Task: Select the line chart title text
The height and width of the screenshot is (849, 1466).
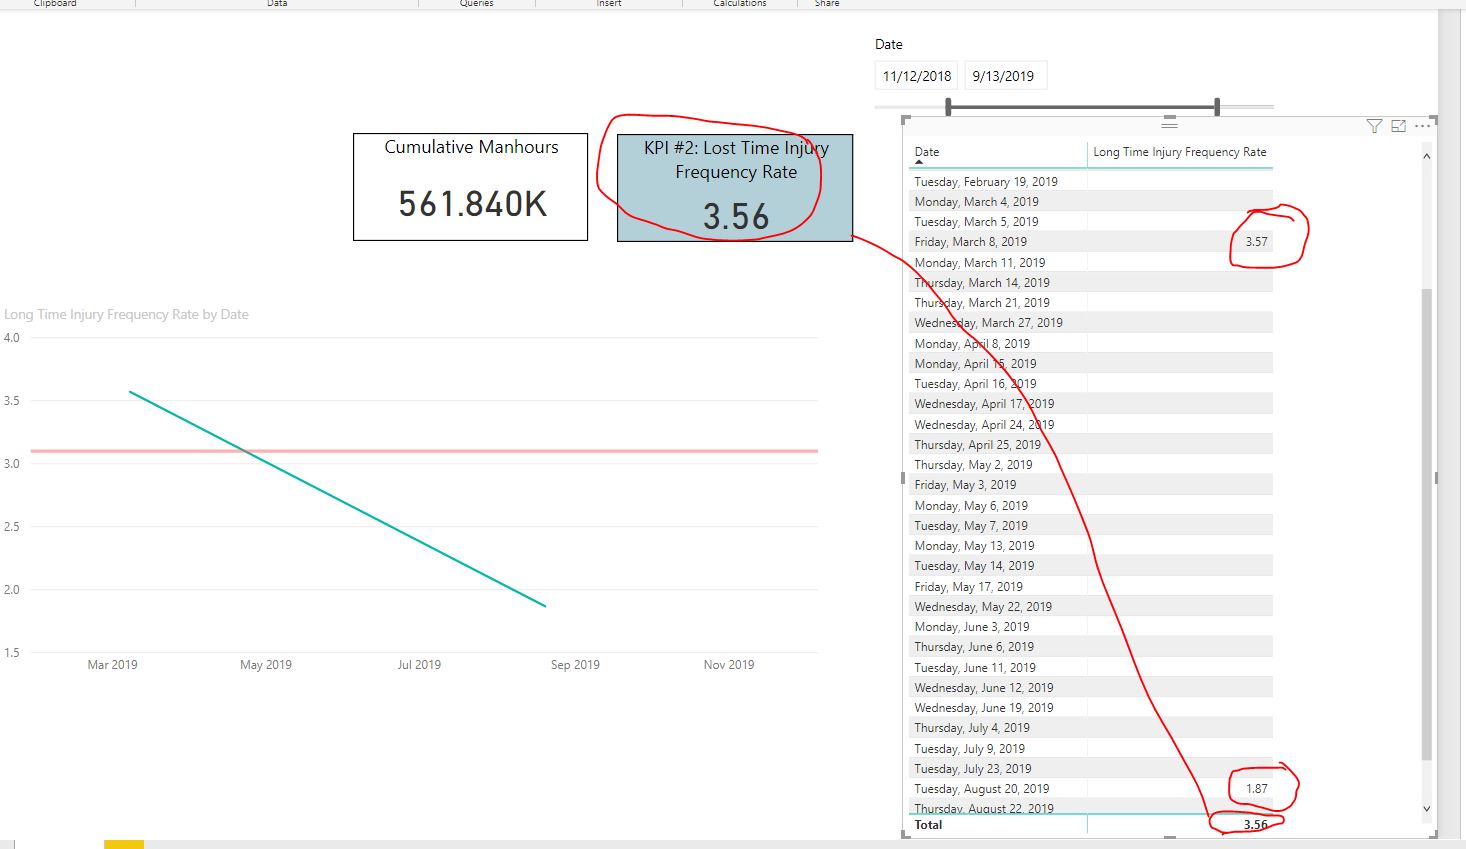Action: pos(126,314)
